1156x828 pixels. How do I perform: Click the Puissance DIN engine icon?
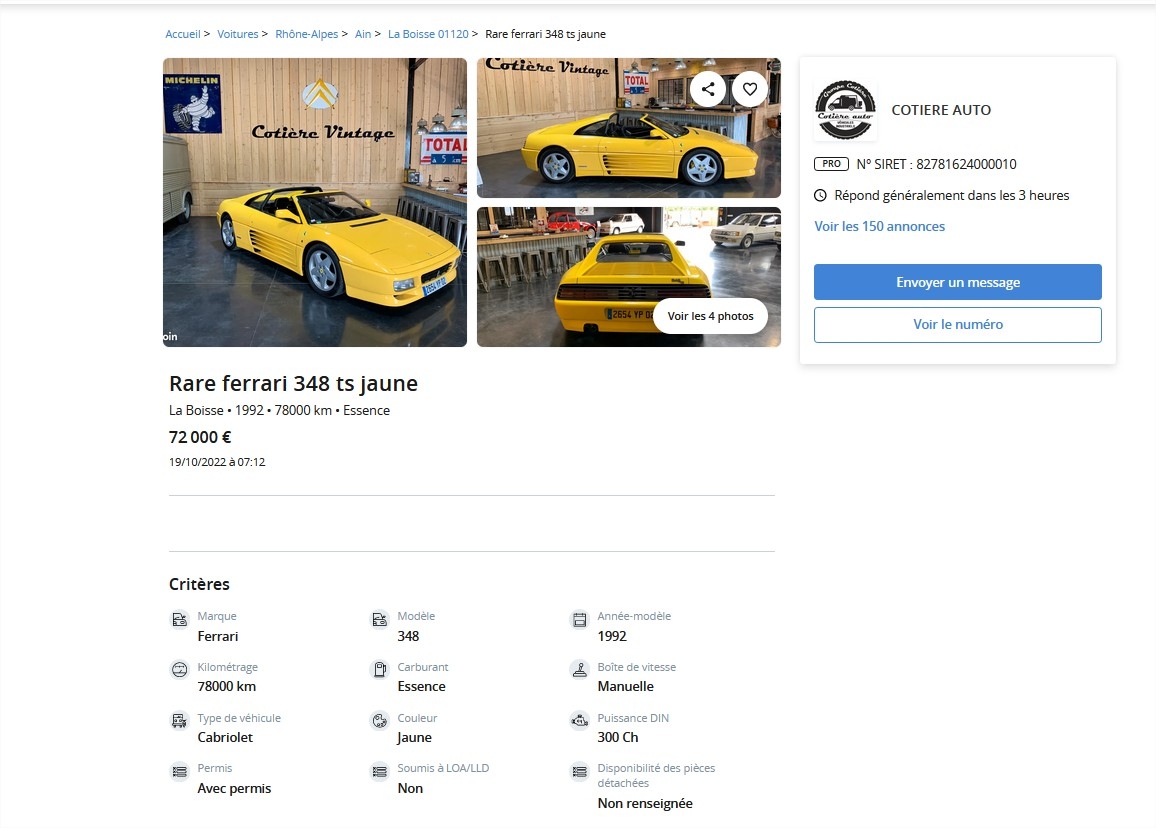[579, 720]
